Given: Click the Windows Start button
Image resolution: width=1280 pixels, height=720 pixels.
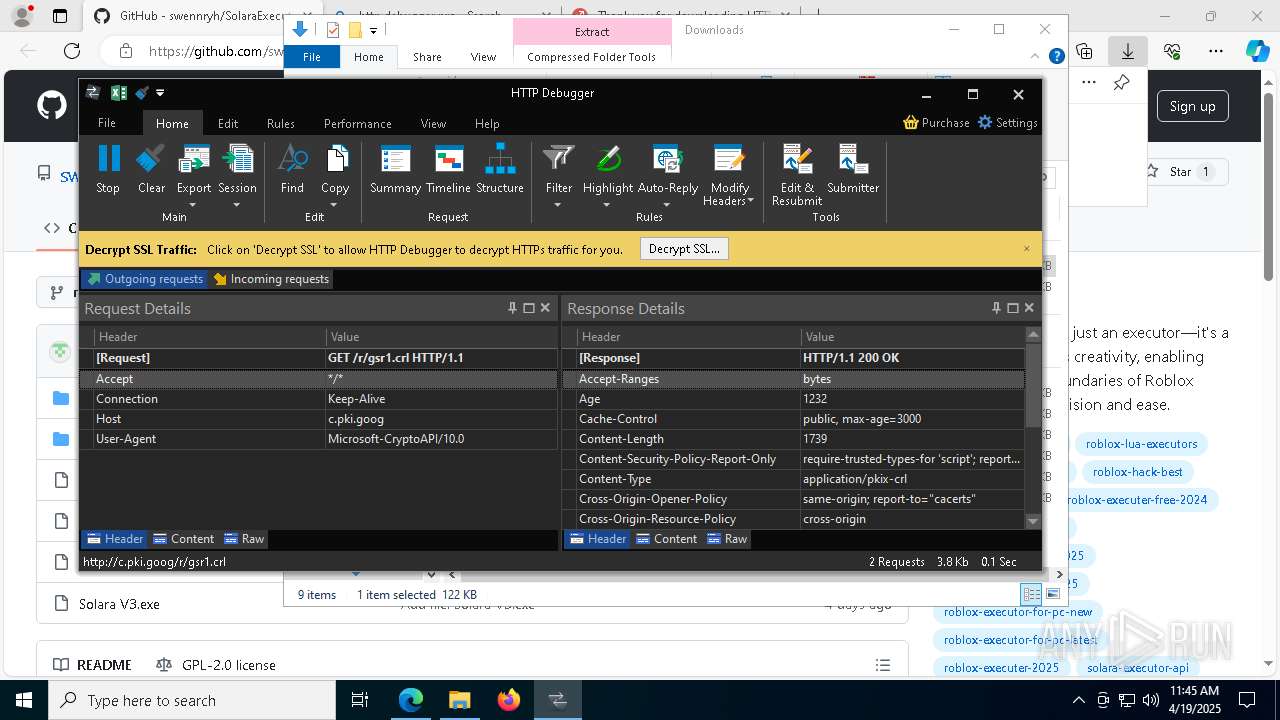Looking at the screenshot, I should (x=24, y=700).
